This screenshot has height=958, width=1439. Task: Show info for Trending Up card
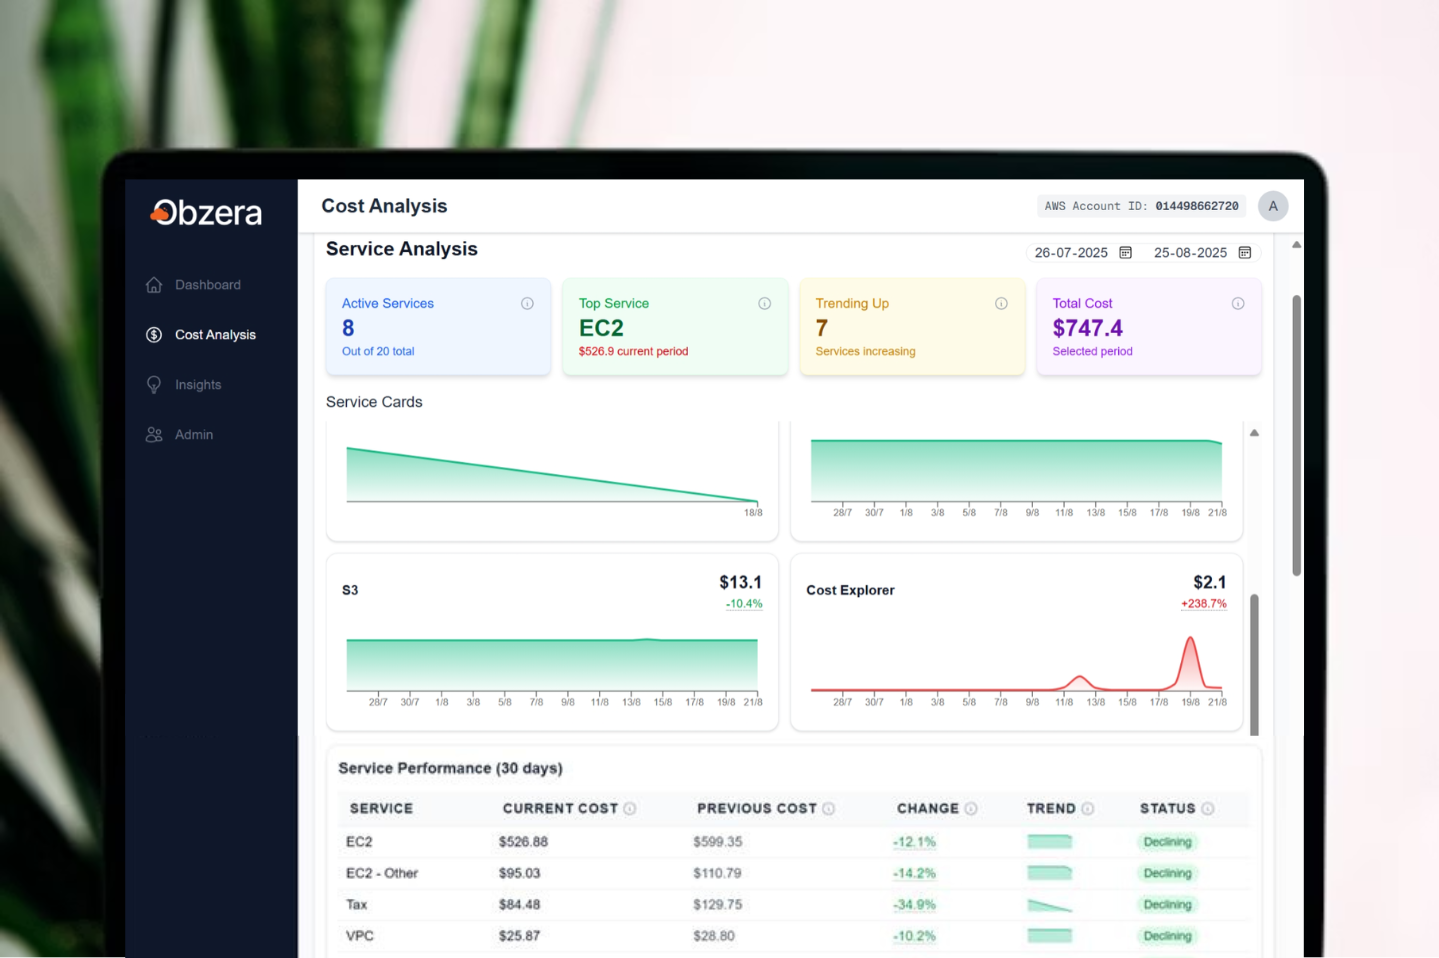pyautogui.click(x=1001, y=304)
